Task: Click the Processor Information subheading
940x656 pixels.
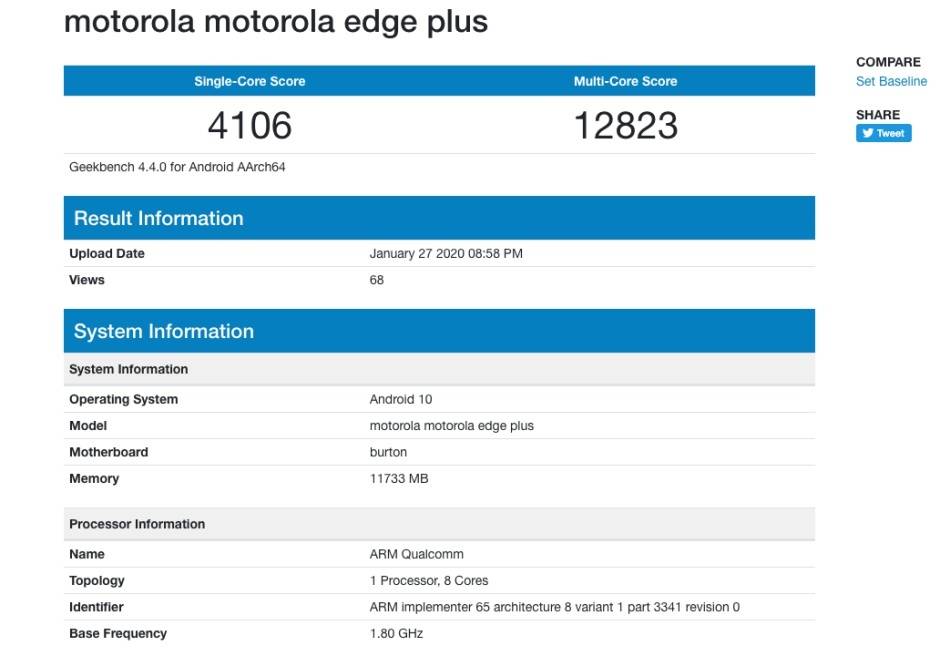Action: [x=439, y=523]
